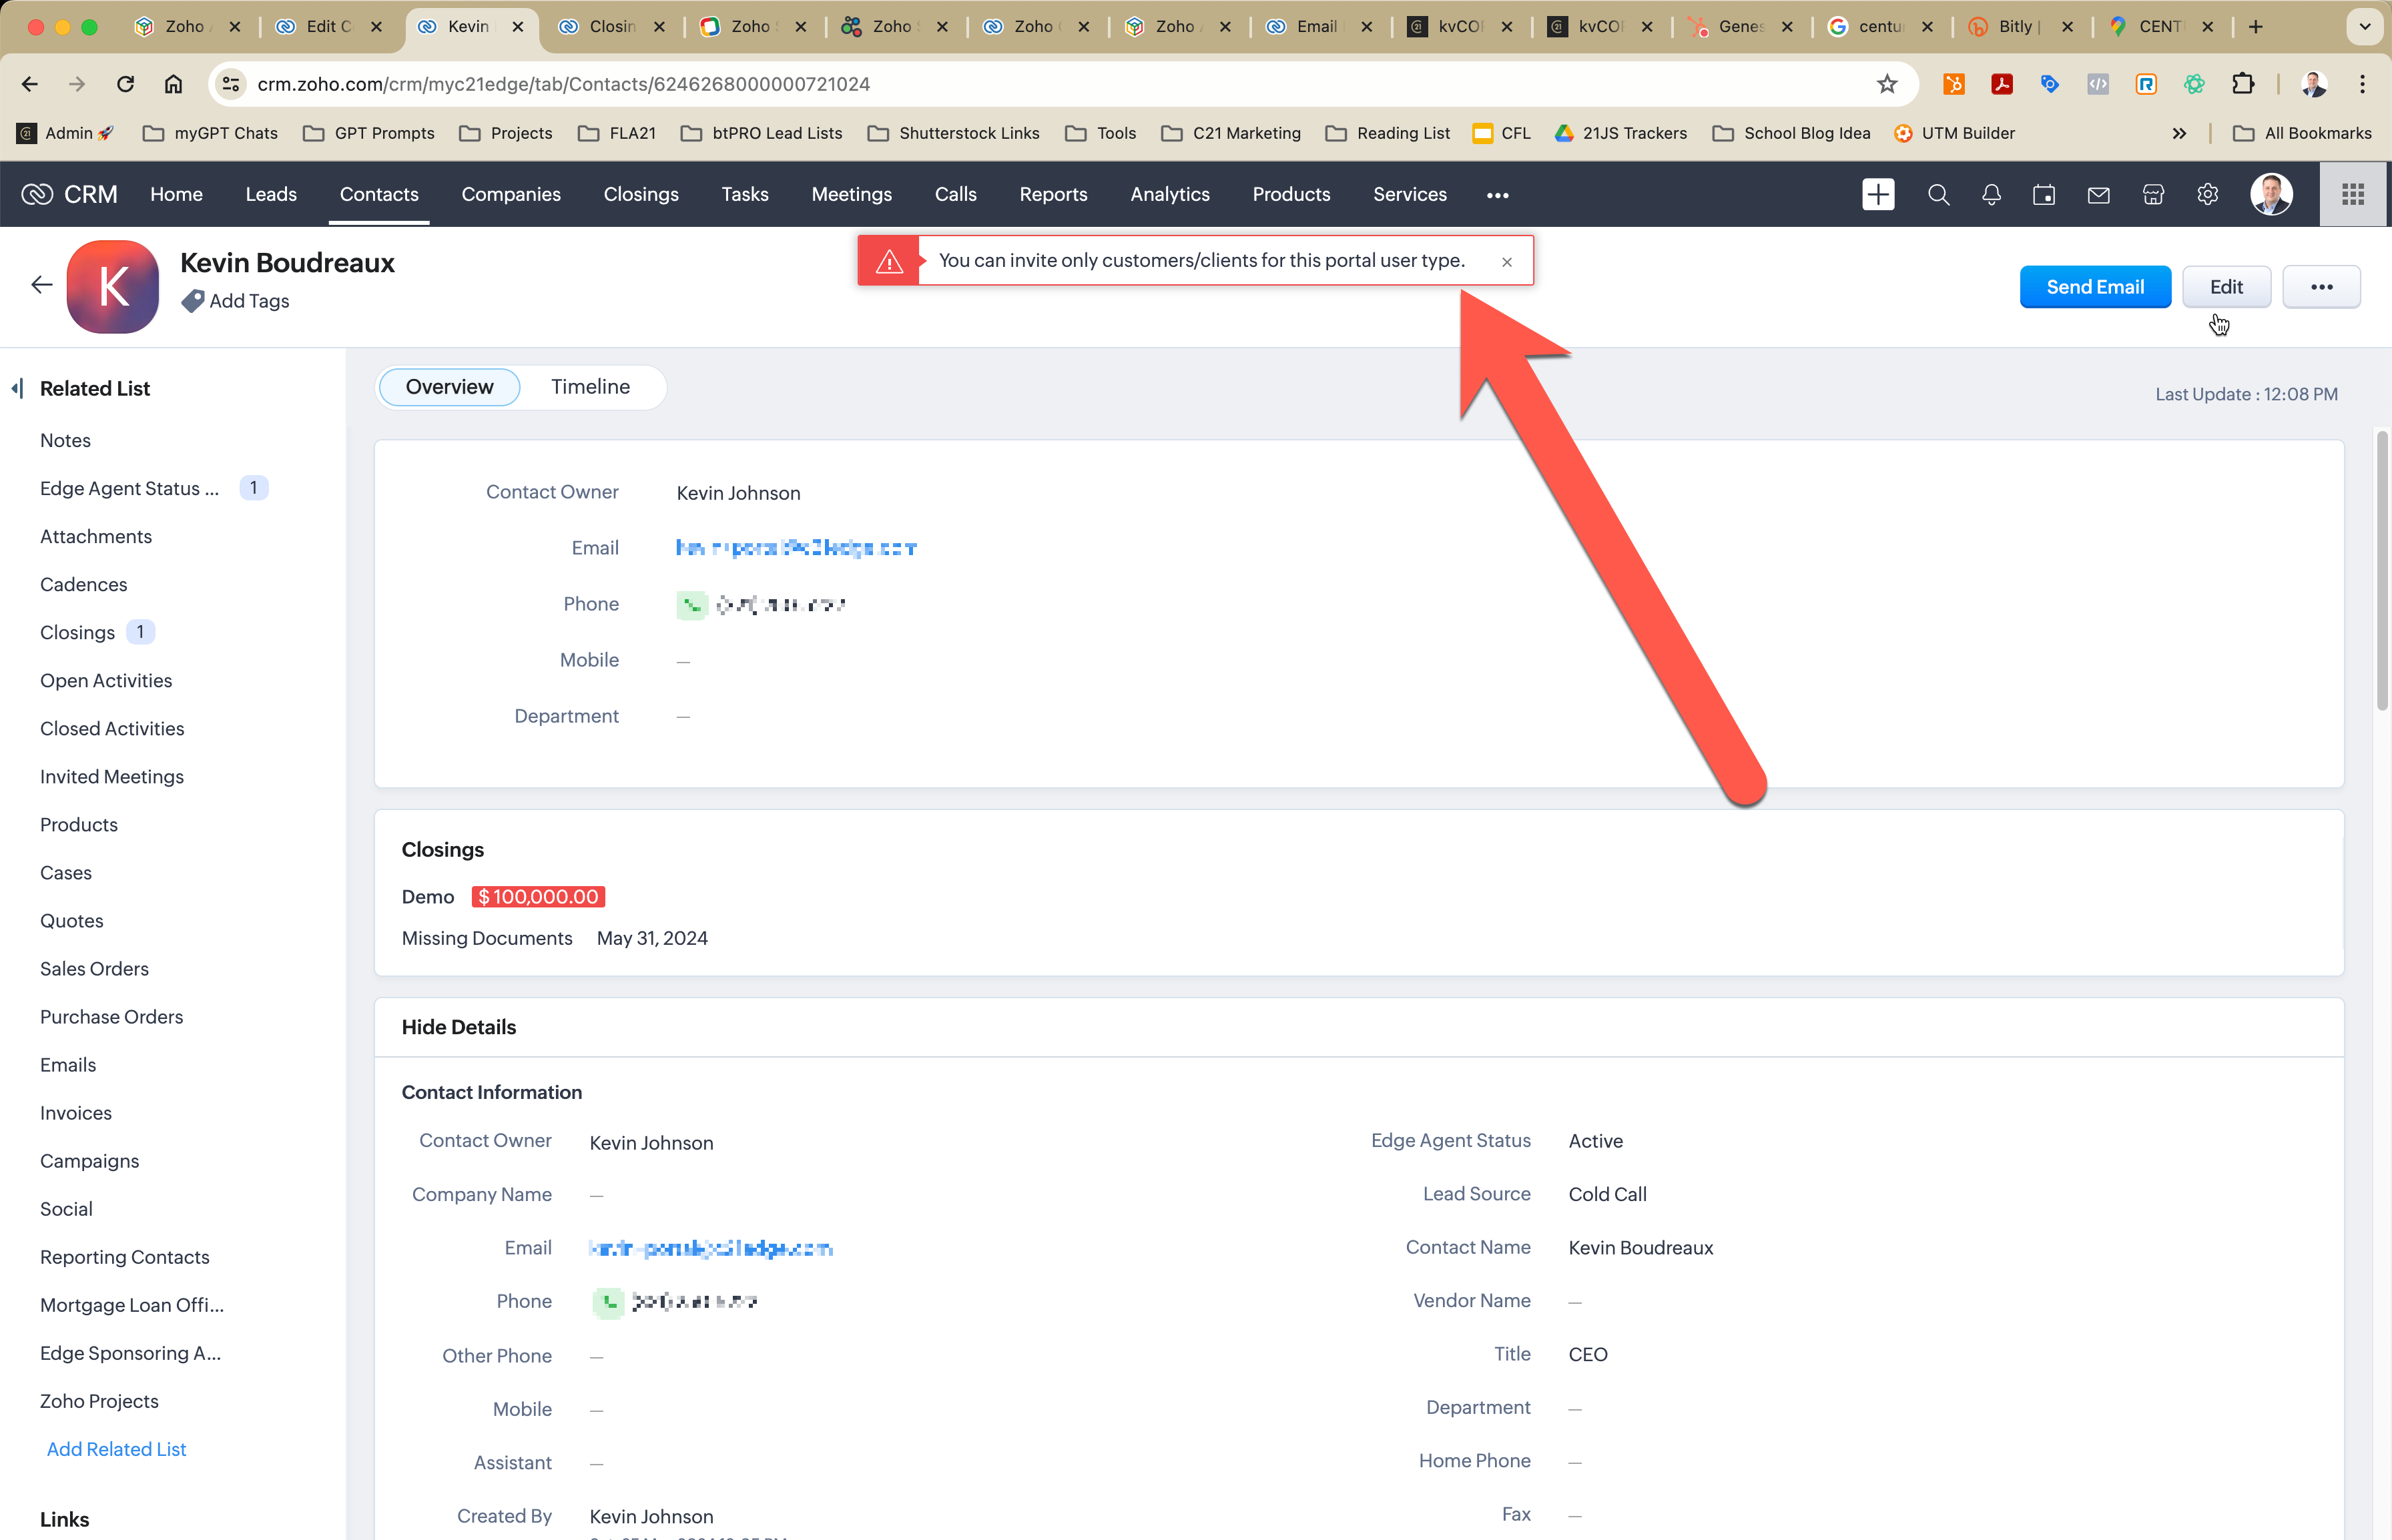
Task: Click the quick create plus icon
Action: click(x=1877, y=194)
